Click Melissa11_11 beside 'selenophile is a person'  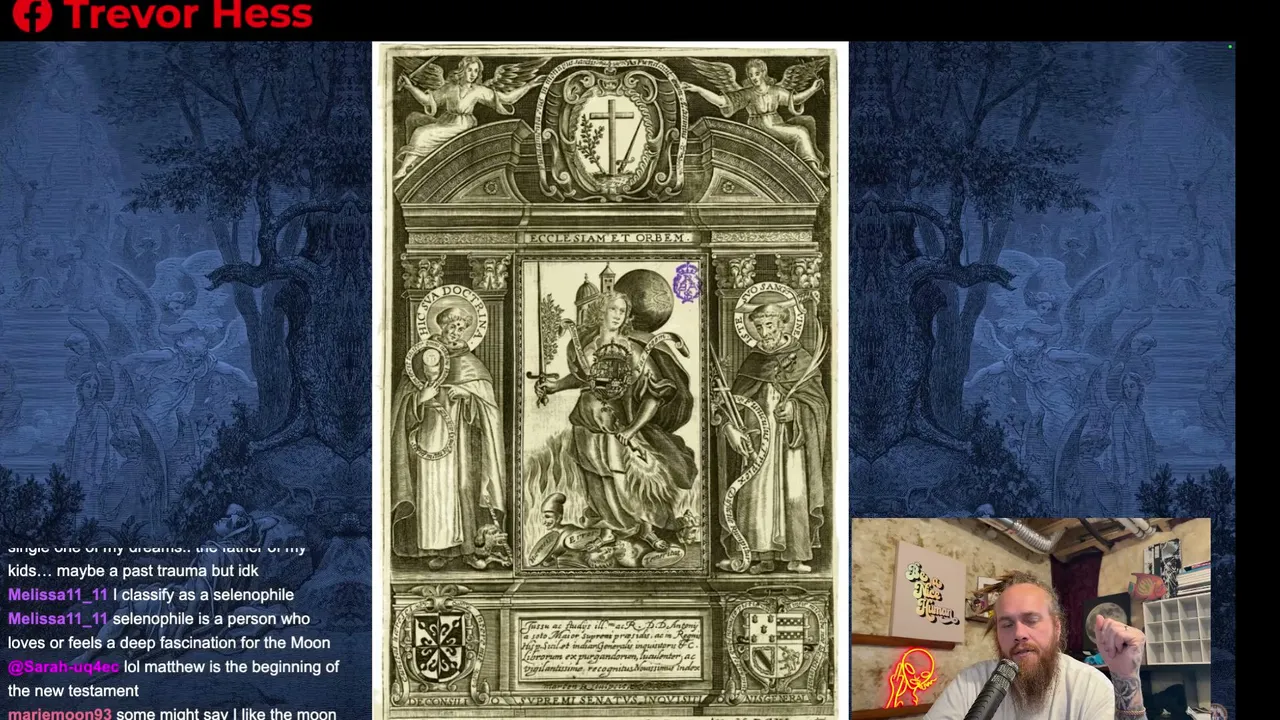click(x=58, y=619)
